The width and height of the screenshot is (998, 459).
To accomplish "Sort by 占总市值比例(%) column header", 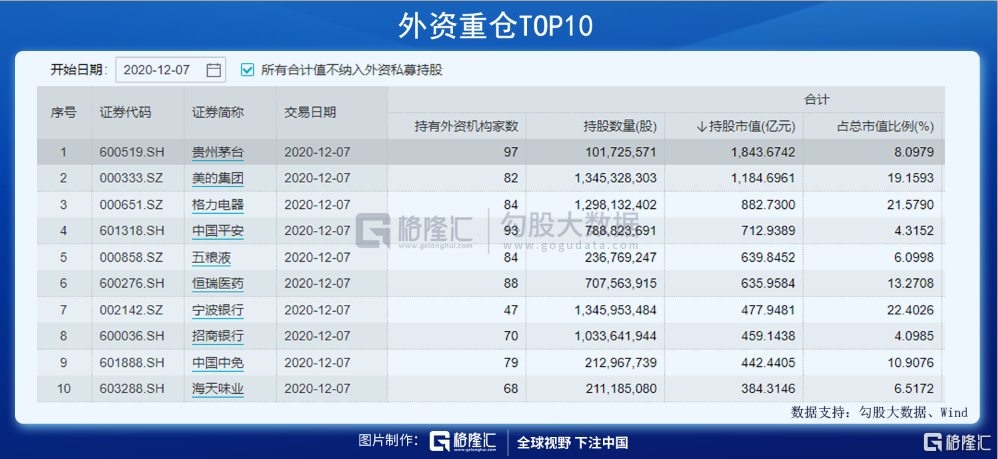I will 885,127.
